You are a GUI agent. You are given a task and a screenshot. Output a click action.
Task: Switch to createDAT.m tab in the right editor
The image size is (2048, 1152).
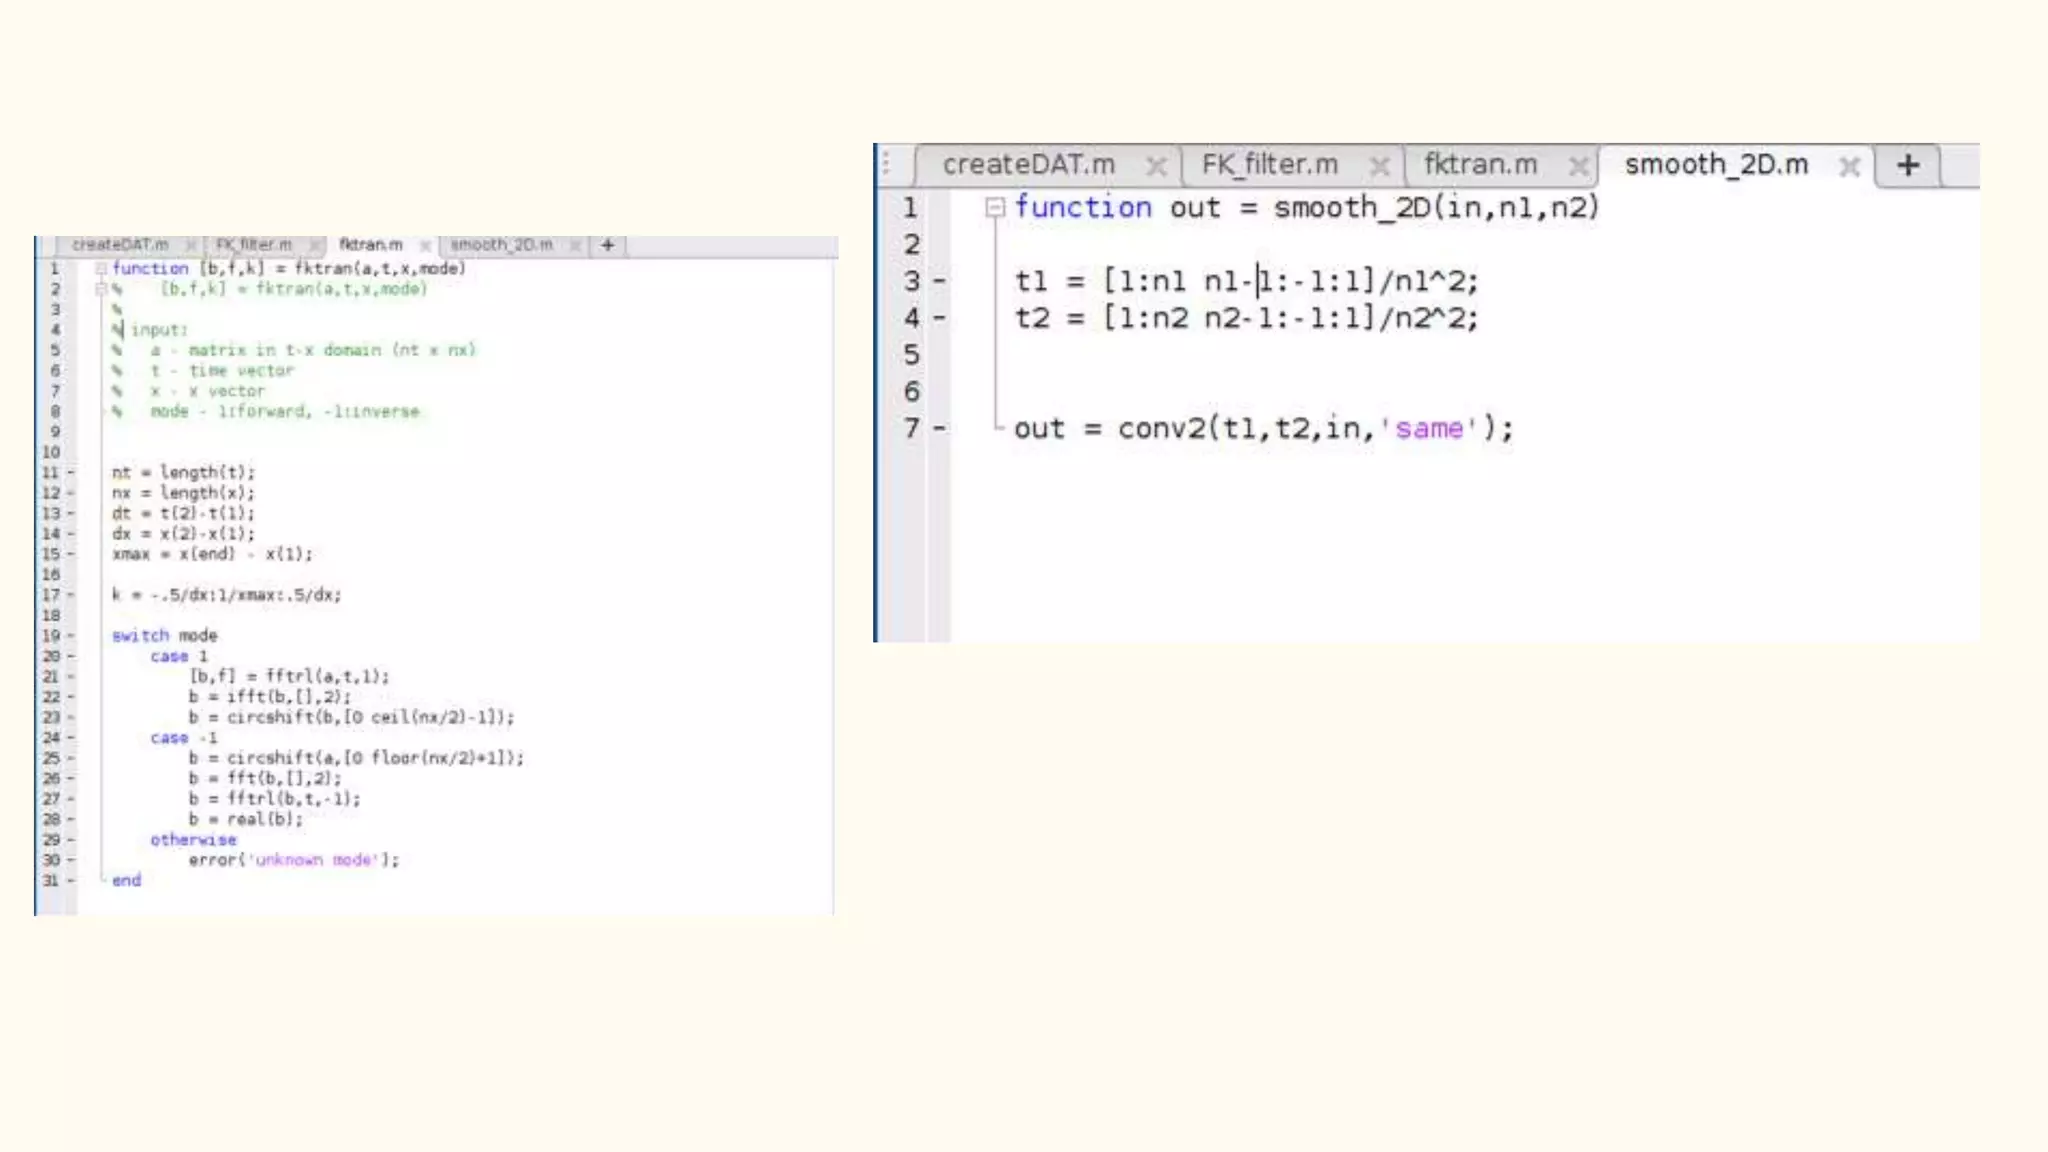tap(1028, 165)
